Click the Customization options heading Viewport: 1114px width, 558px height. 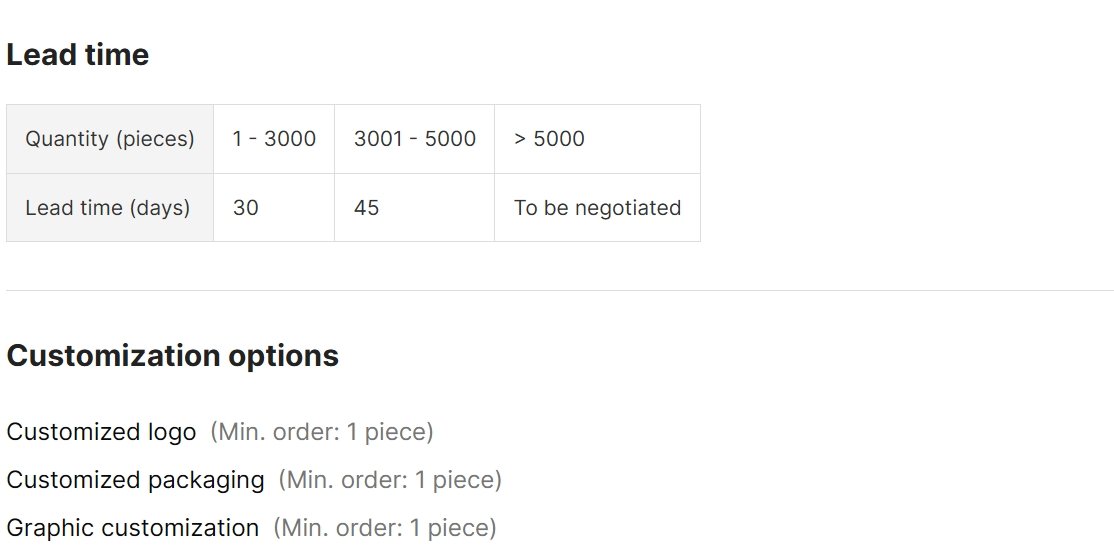(173, 356)
